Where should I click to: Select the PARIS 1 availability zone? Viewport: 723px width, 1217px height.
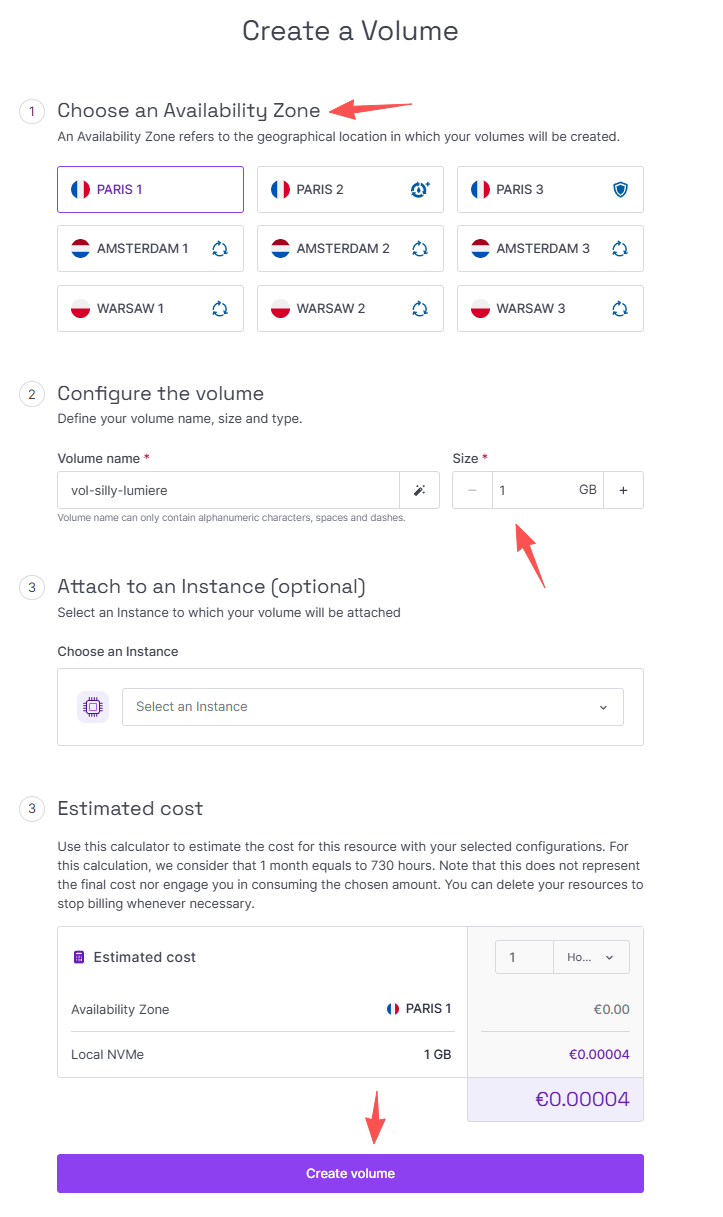150,189
